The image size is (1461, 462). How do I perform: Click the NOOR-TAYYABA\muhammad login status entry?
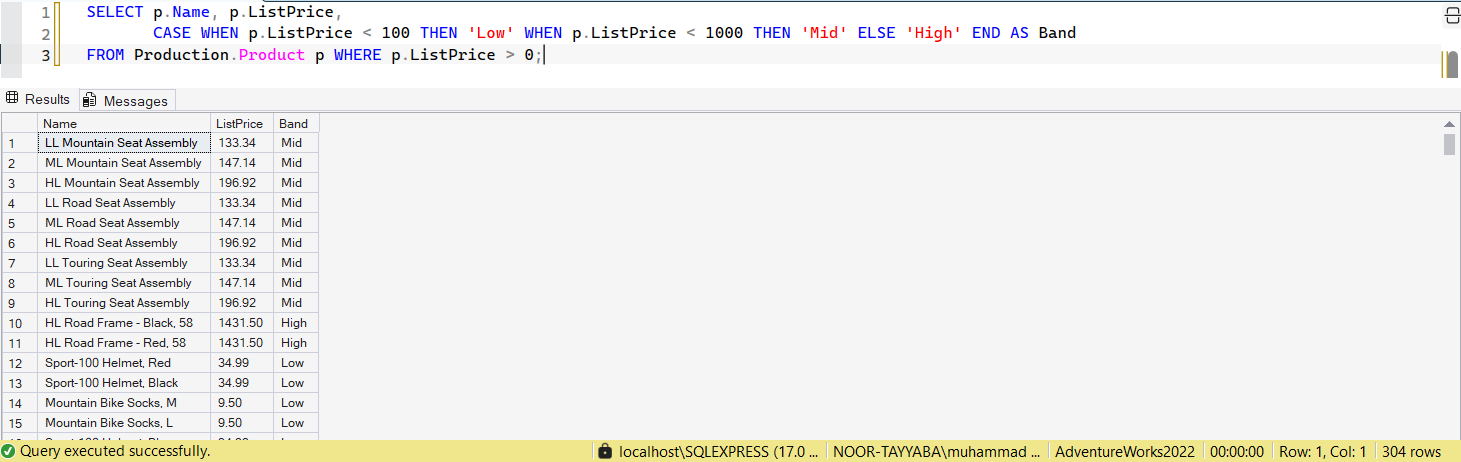[937, 451]
